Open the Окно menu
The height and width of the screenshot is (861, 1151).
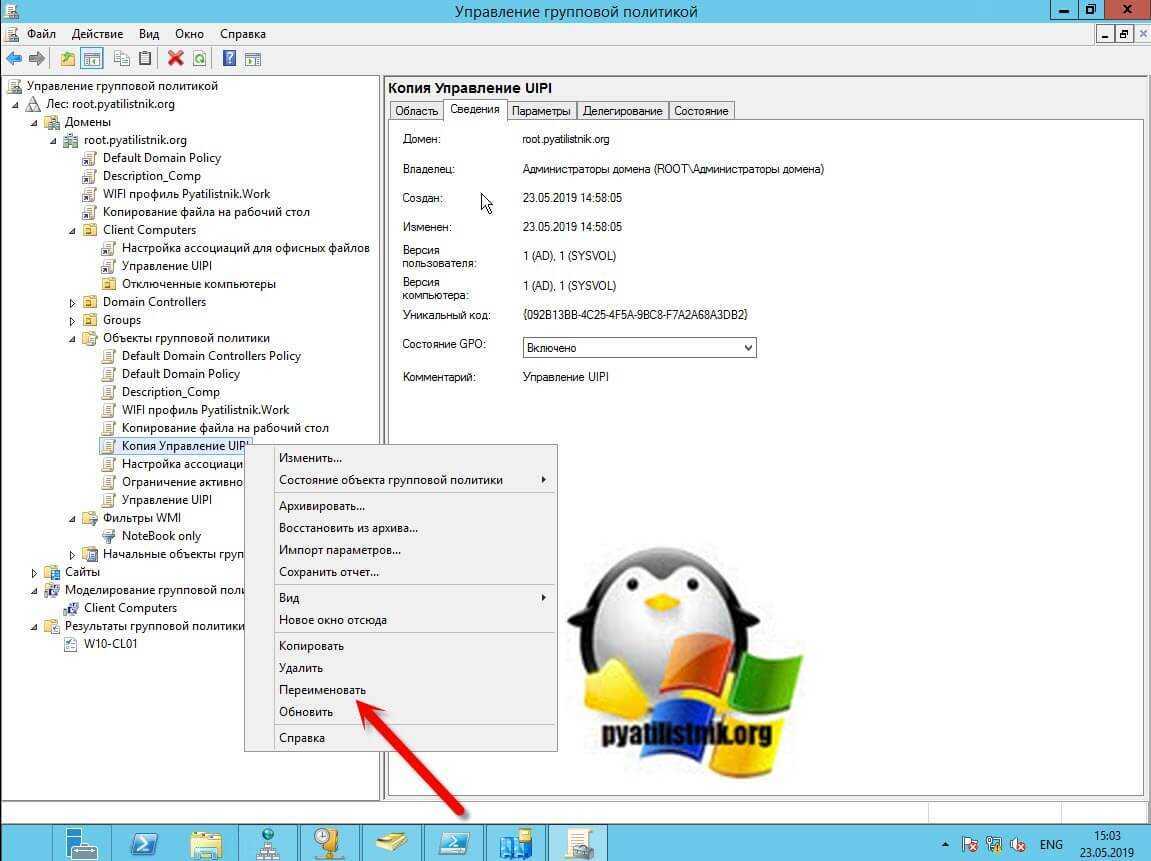click(x=189, y=34)
